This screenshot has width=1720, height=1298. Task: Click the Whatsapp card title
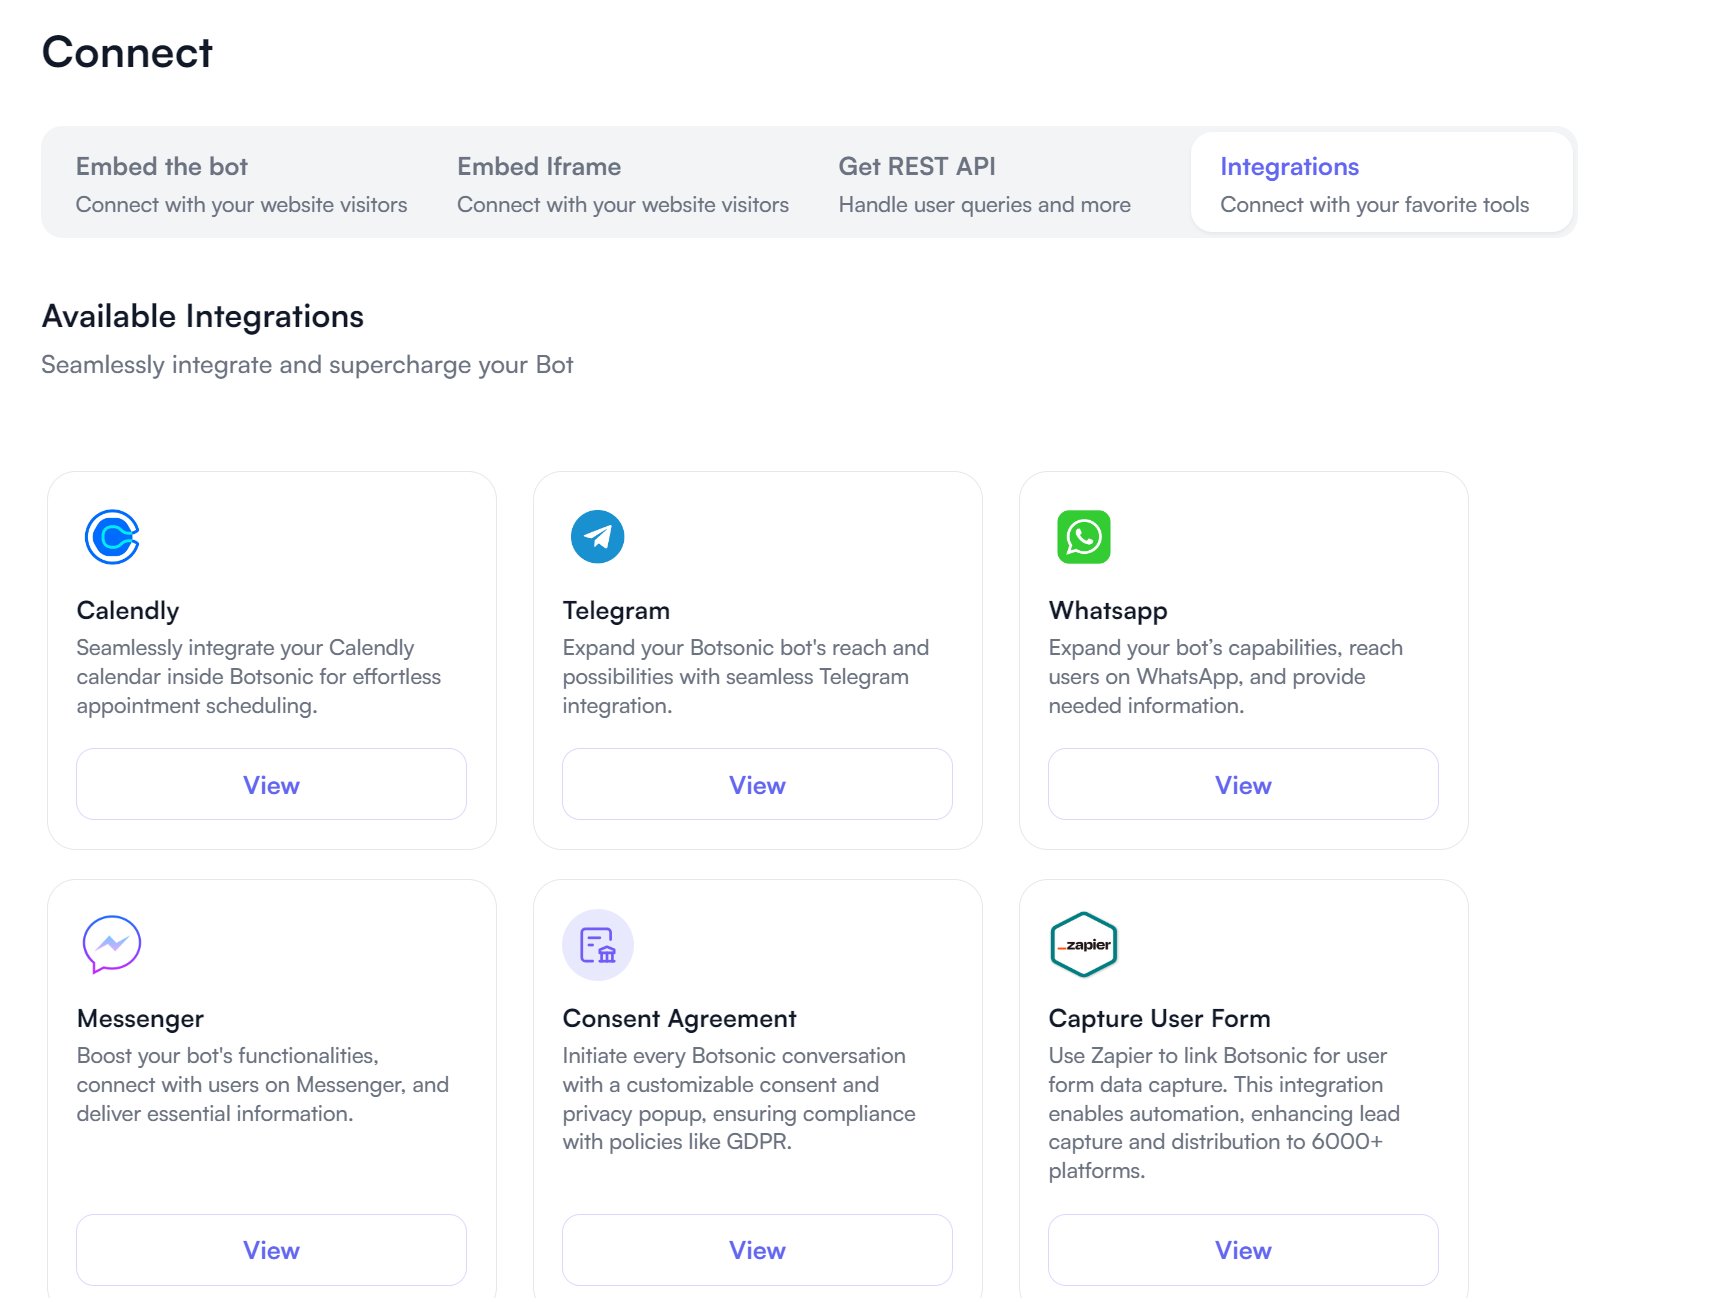point(1107,610)
